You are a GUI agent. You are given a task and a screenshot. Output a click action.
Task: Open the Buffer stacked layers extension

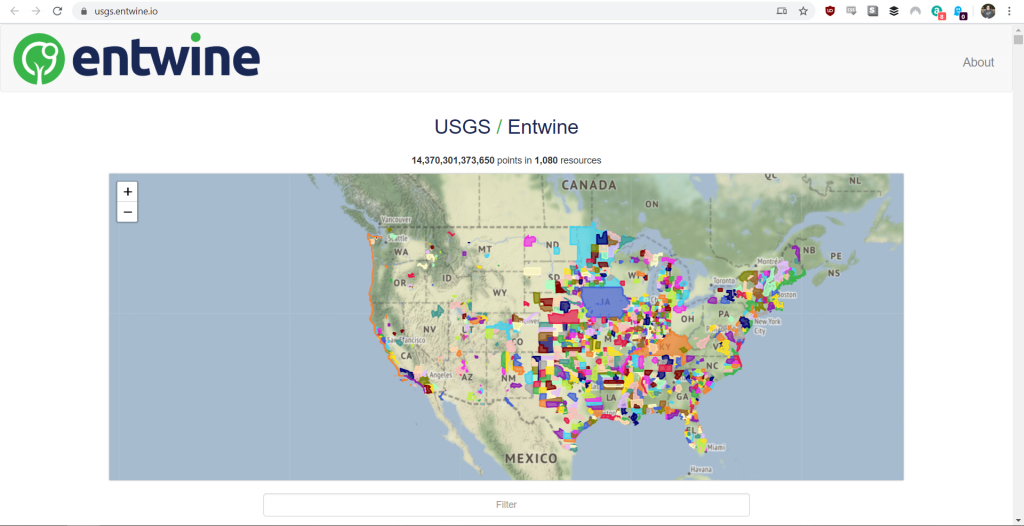tap(894, 11)
